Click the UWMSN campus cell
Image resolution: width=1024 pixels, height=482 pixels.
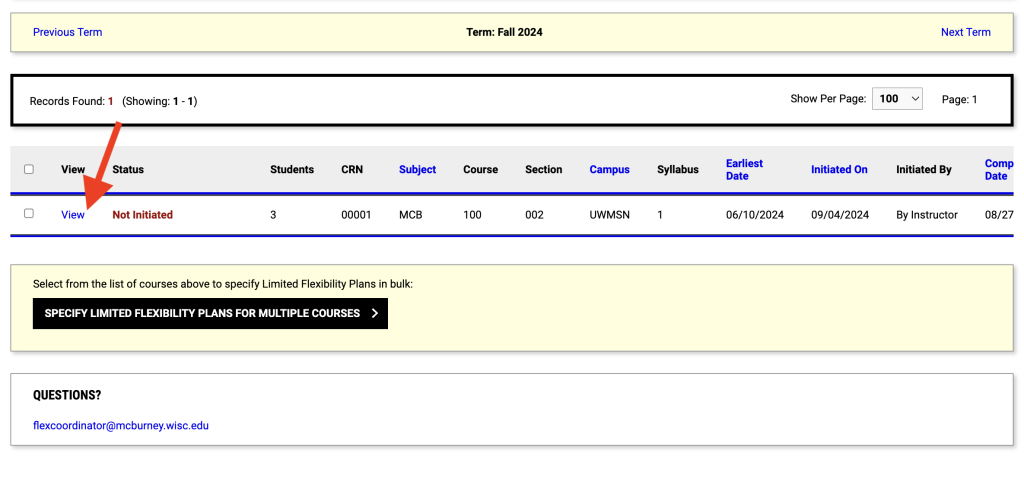tap(609, 214)
